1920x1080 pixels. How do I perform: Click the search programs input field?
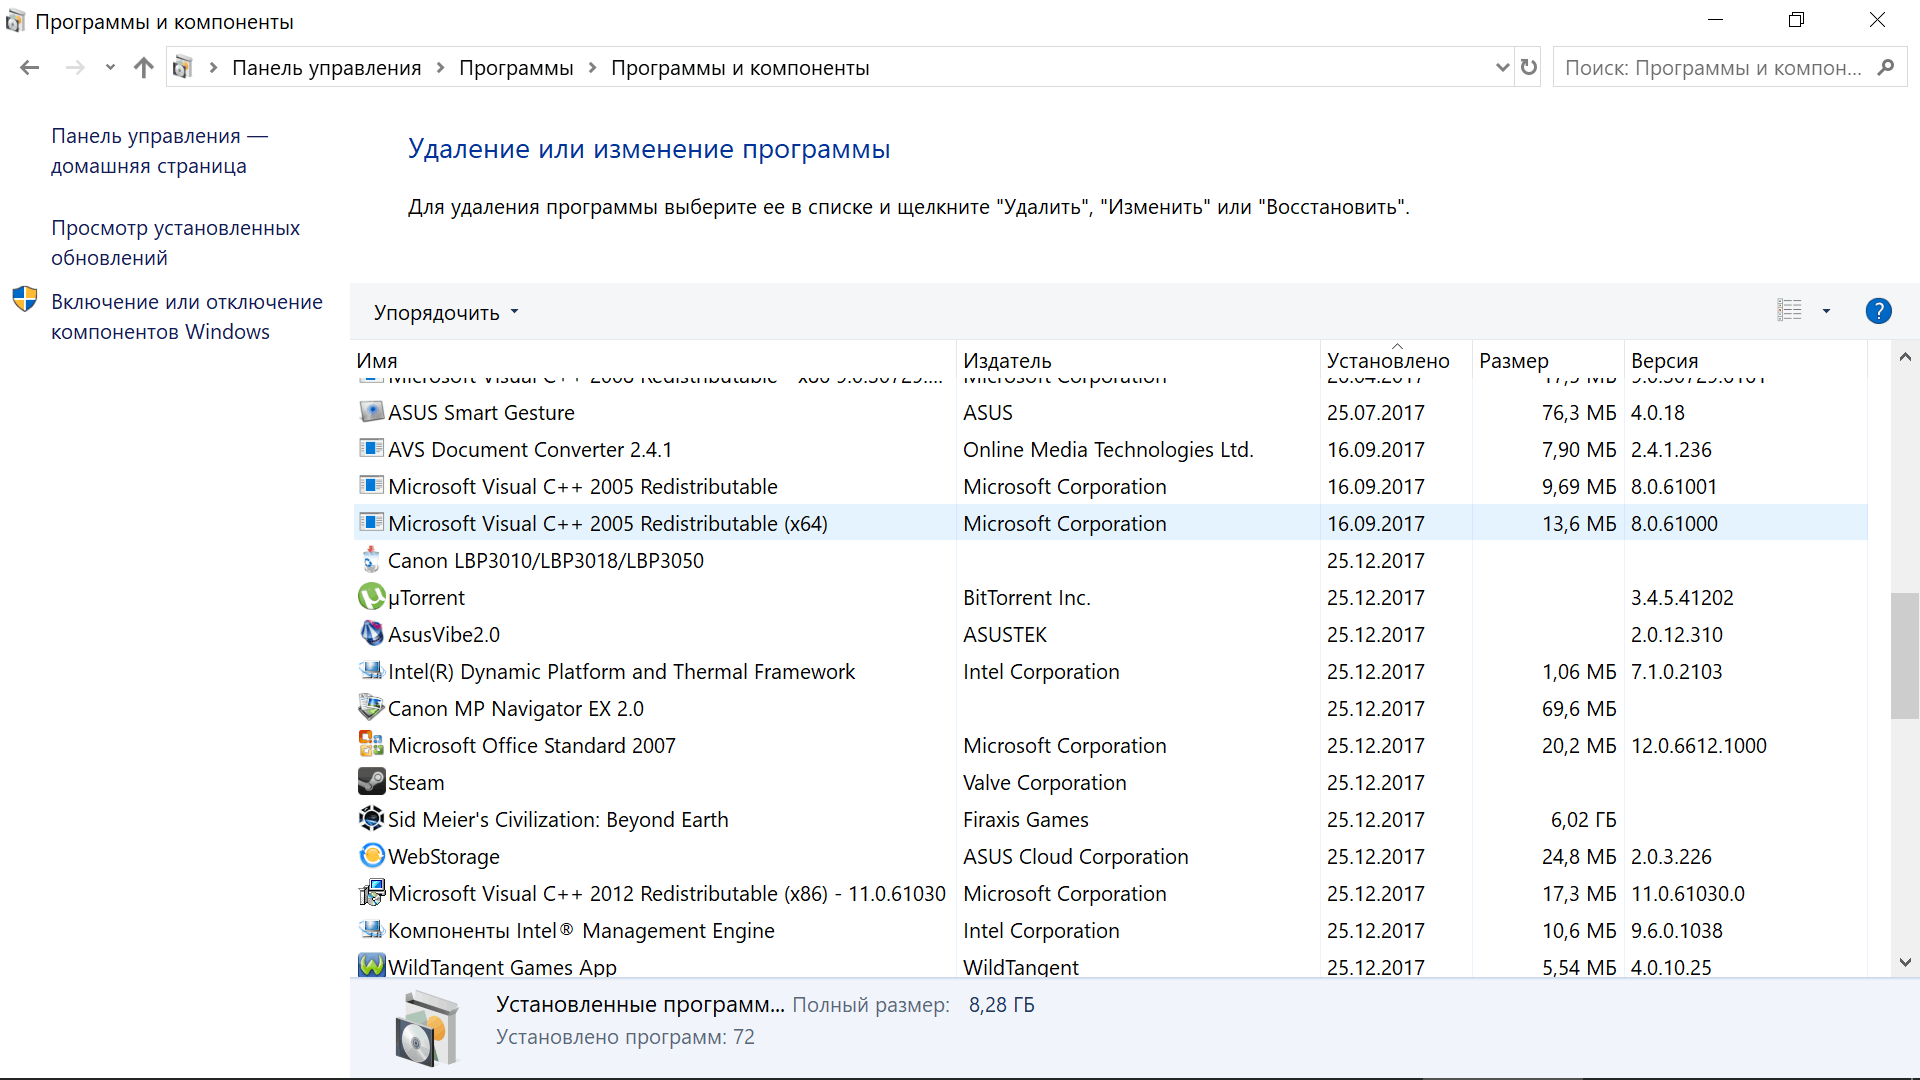pyautogui.click(x=1712, y=67)
